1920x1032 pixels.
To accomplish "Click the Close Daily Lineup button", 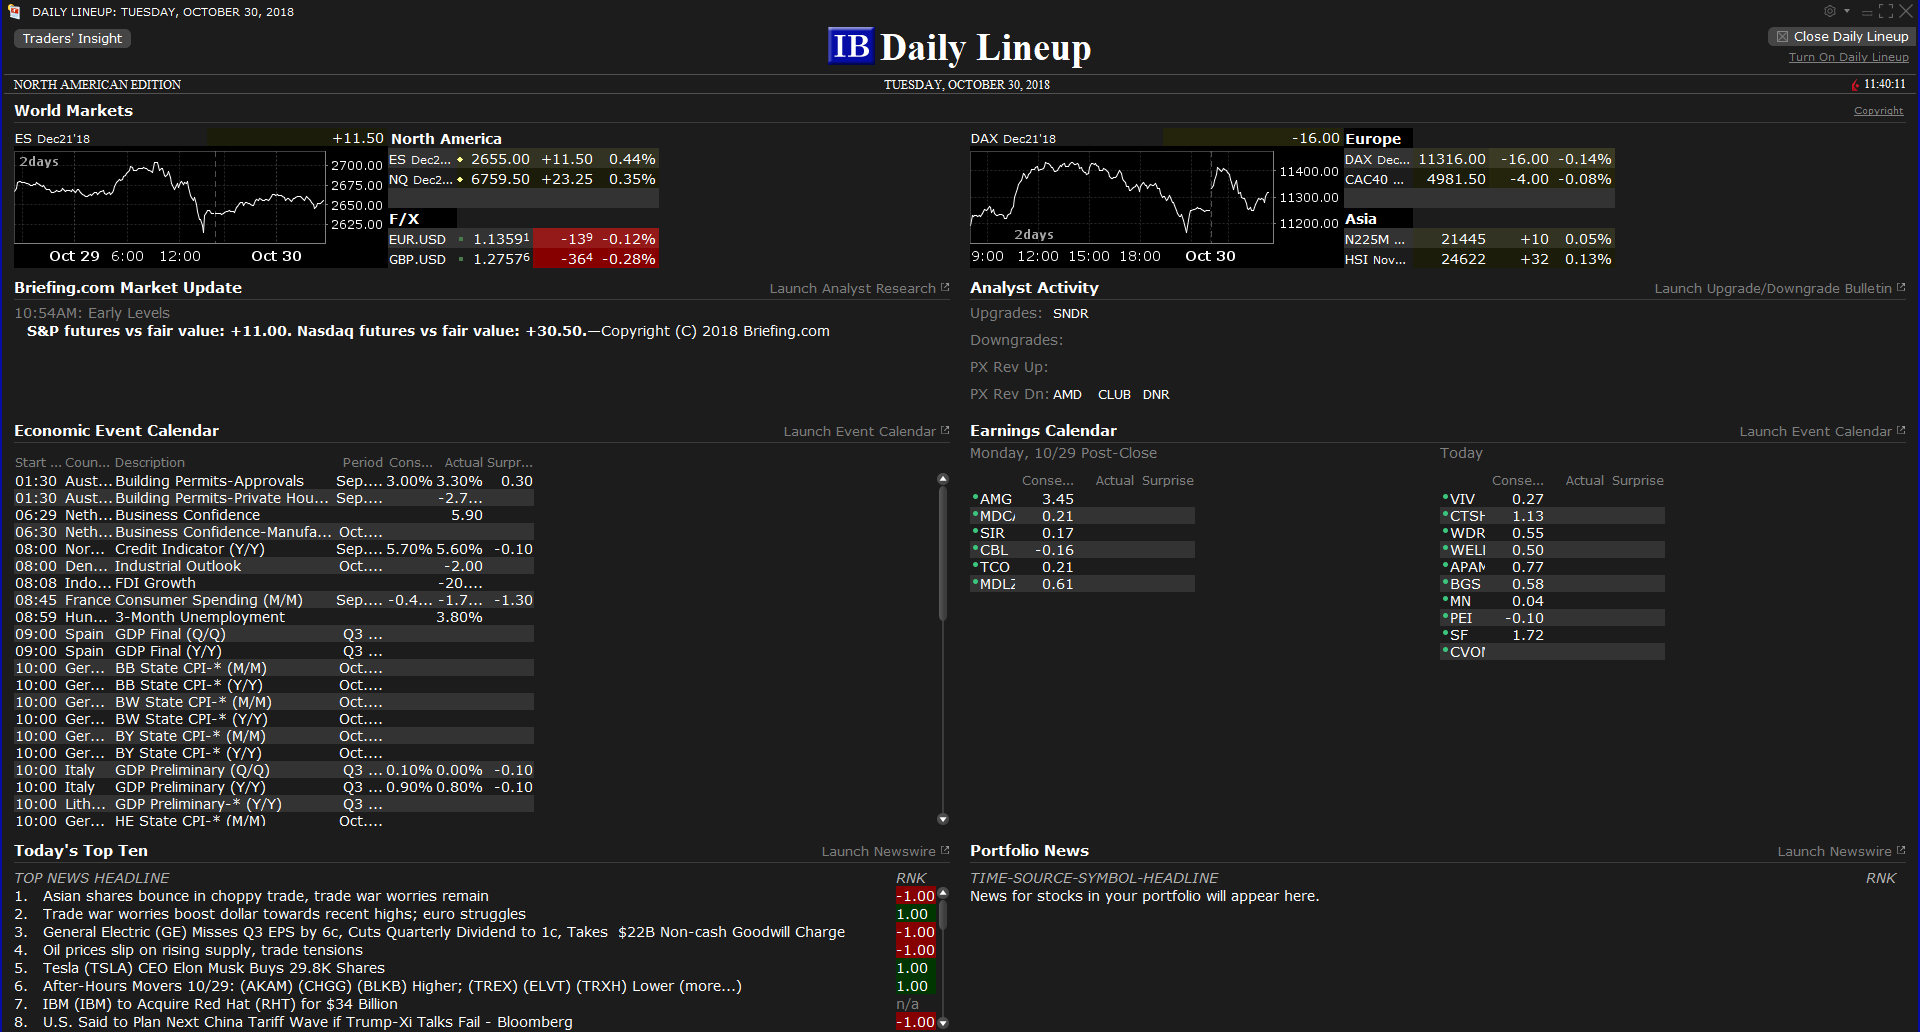I will (1841, 37).
